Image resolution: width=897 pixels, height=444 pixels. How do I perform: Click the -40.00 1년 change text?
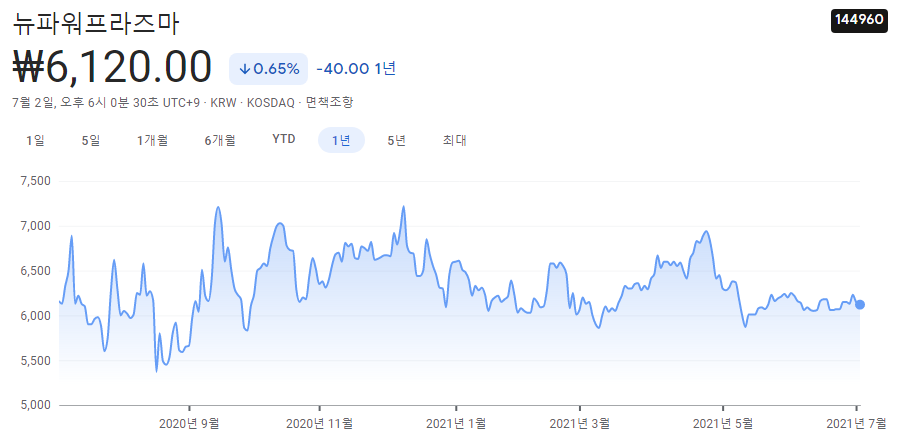(x=356, y=69)
